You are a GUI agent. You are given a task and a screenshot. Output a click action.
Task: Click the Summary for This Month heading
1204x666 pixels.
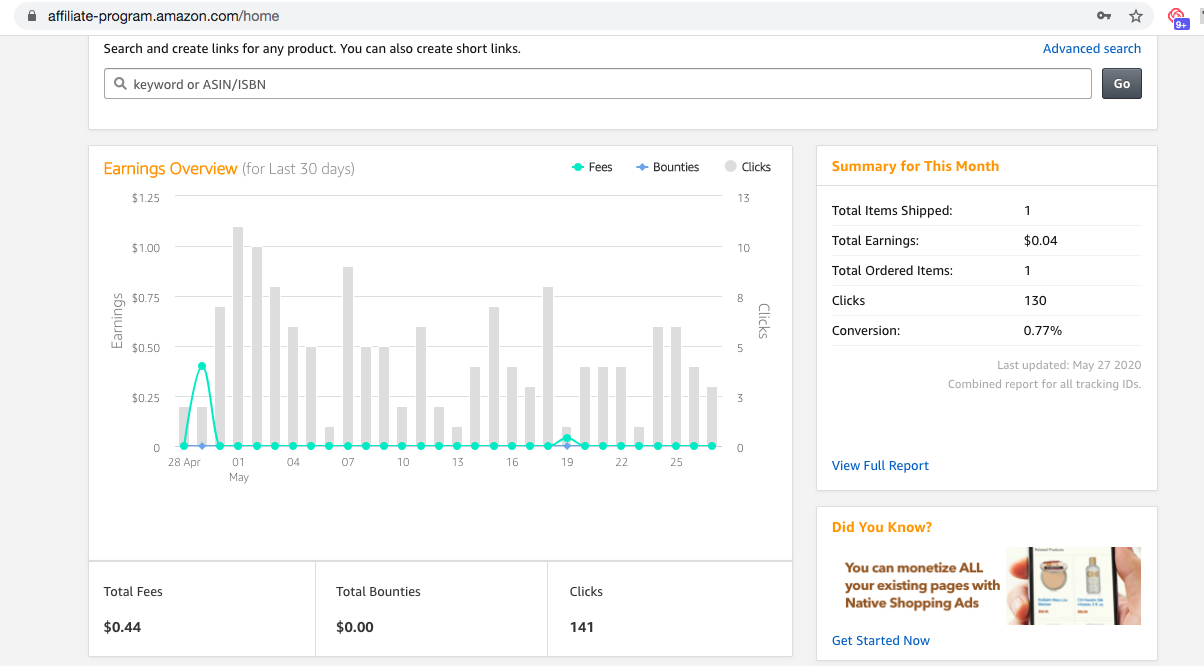coord(915,166)
